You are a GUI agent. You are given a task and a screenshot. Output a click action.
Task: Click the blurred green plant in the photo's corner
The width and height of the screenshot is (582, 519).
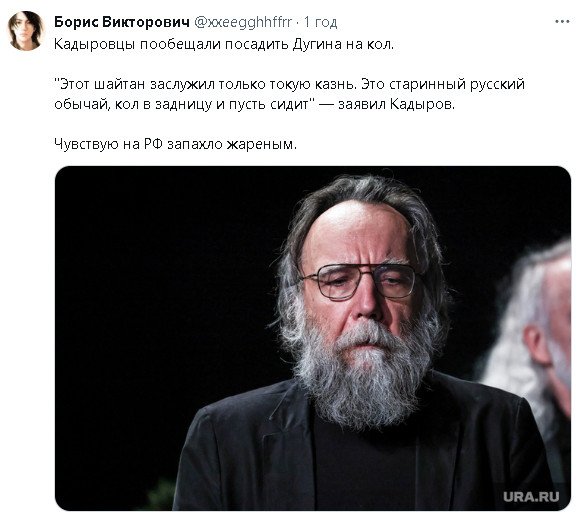pos(161,494)
